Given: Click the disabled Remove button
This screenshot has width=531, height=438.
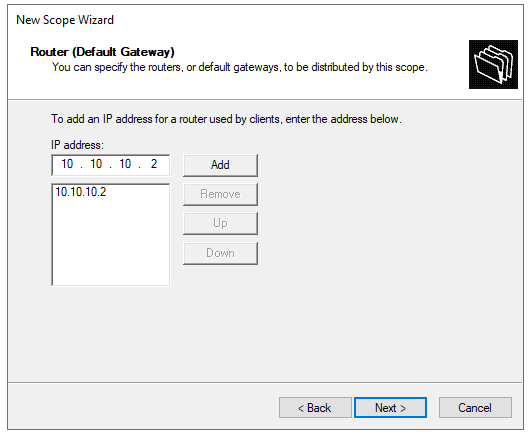Looking at the screenshot, I should tap(220, 194).
